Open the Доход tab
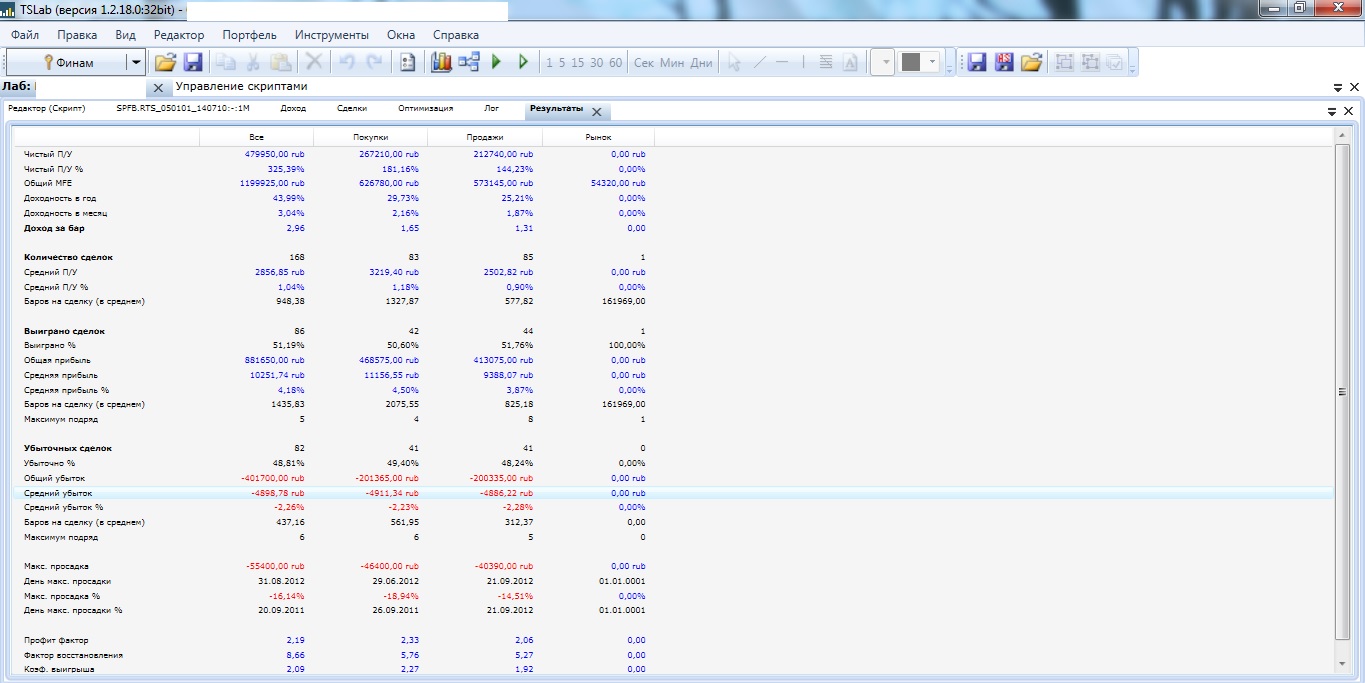Screen dimensions: 1365x683 [293, 108]
